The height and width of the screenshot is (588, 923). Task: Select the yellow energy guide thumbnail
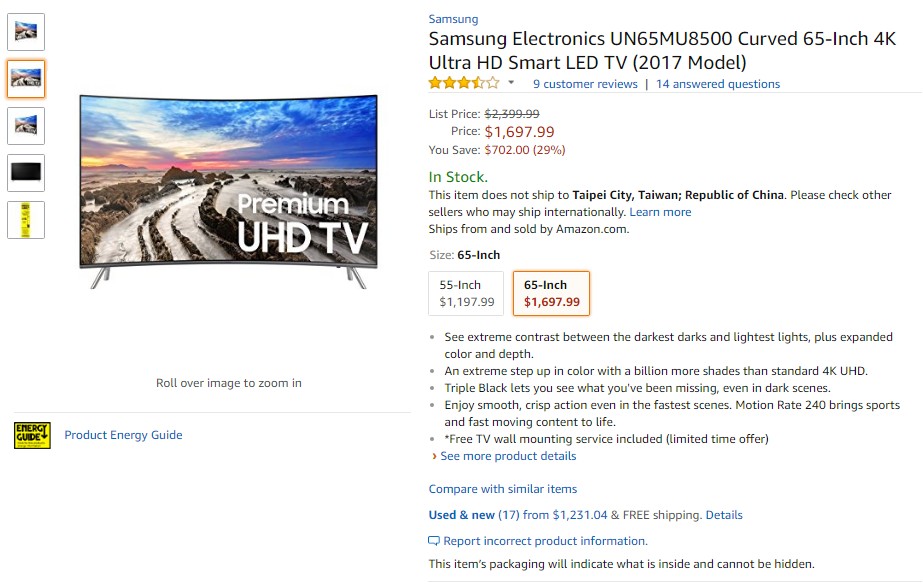(26, 219)
